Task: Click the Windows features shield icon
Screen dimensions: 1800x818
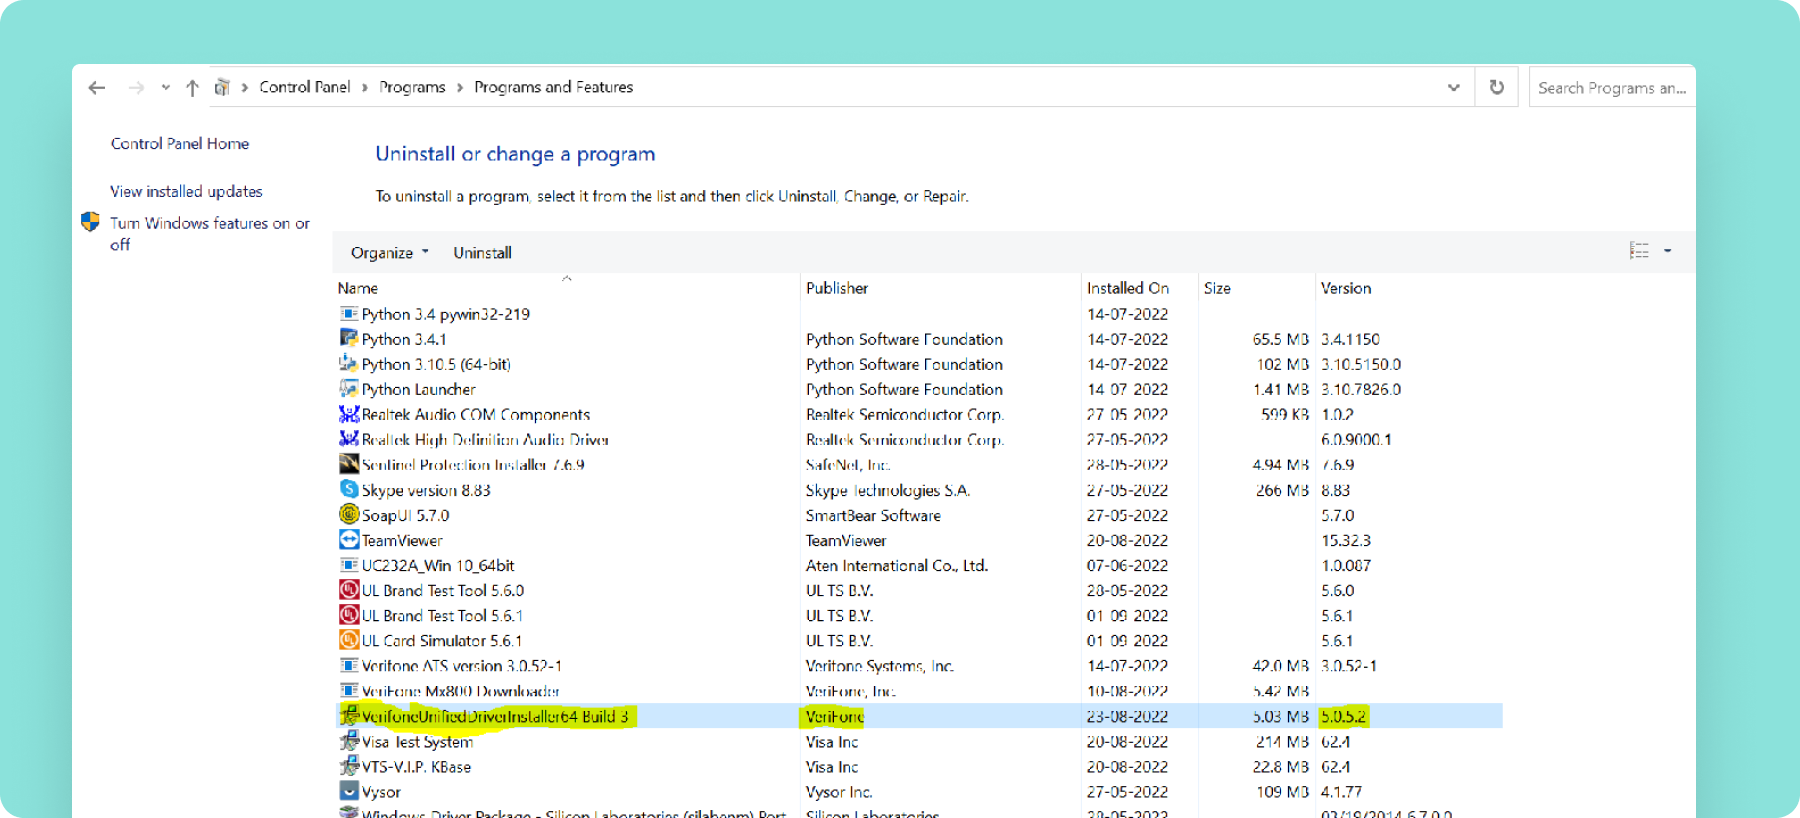Action: (90, 222)
